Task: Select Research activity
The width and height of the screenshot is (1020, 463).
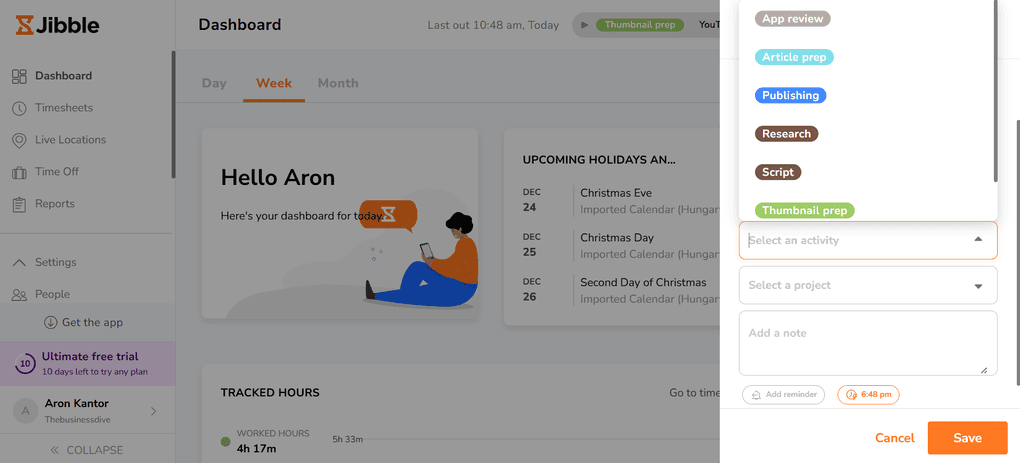Action: pyautogui.click(x=786, y=134)
